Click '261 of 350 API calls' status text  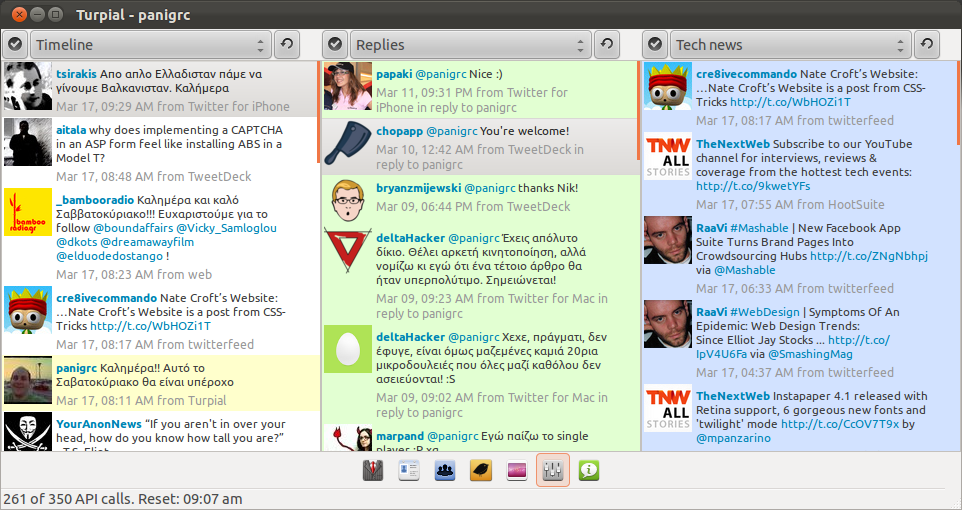point(68,499)
